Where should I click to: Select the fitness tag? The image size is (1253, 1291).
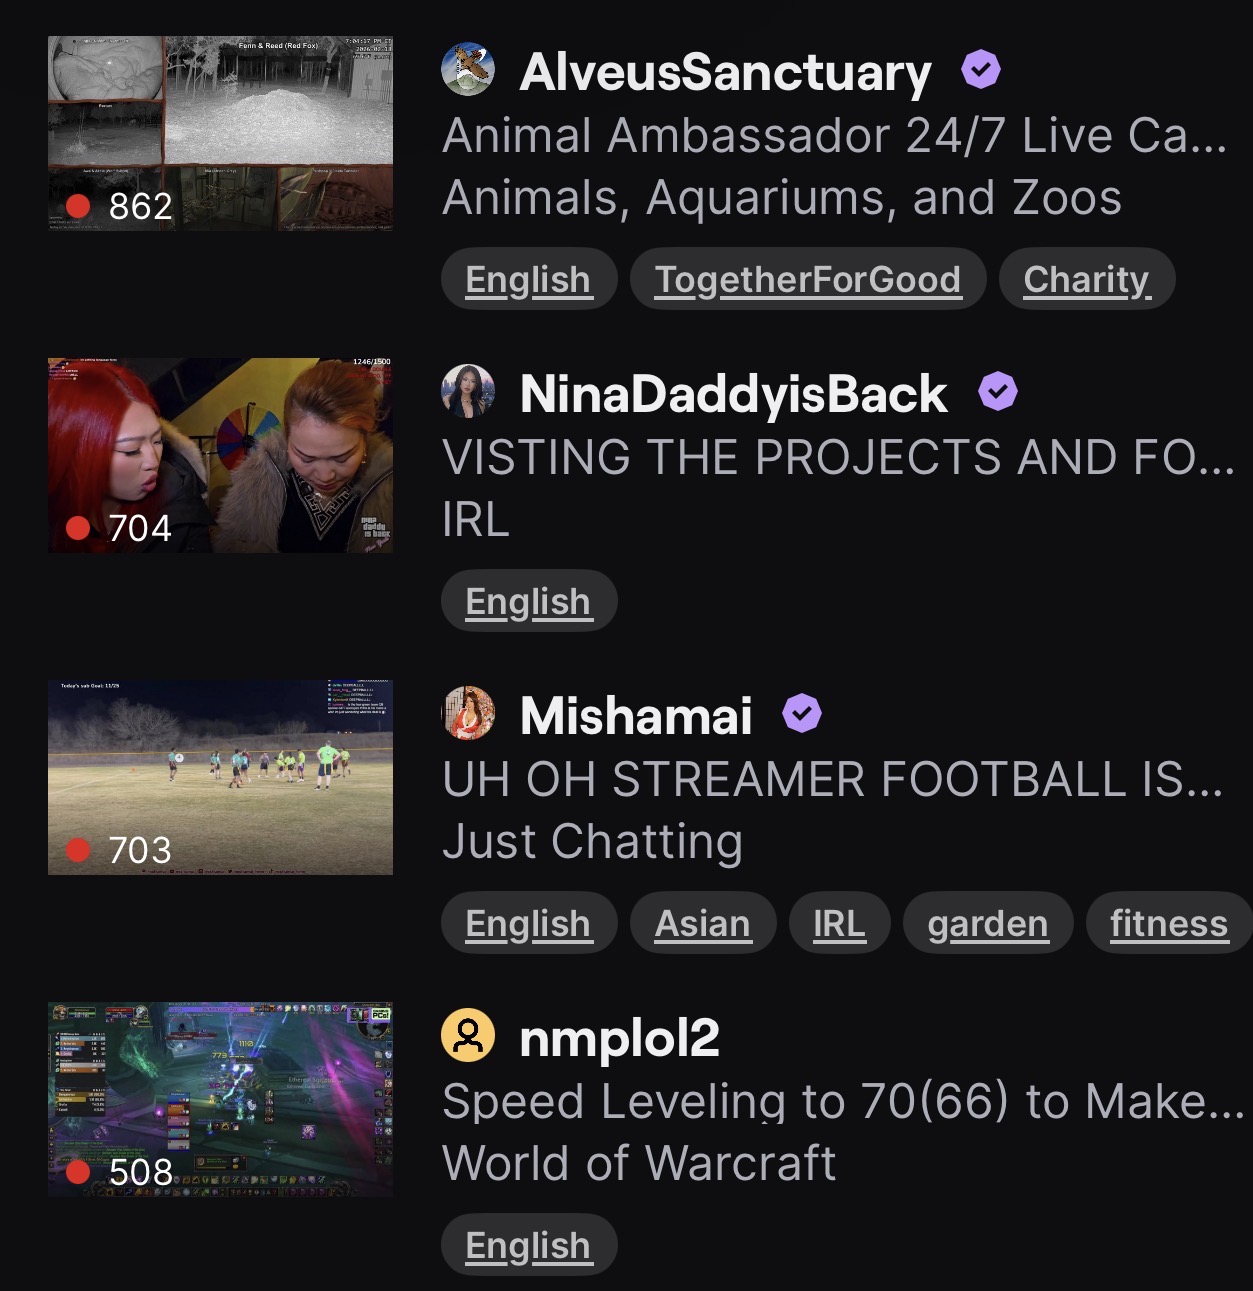point(1169,923)
